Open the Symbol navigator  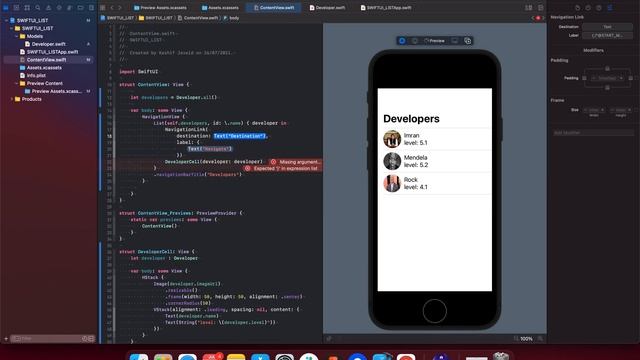(27, 7)
